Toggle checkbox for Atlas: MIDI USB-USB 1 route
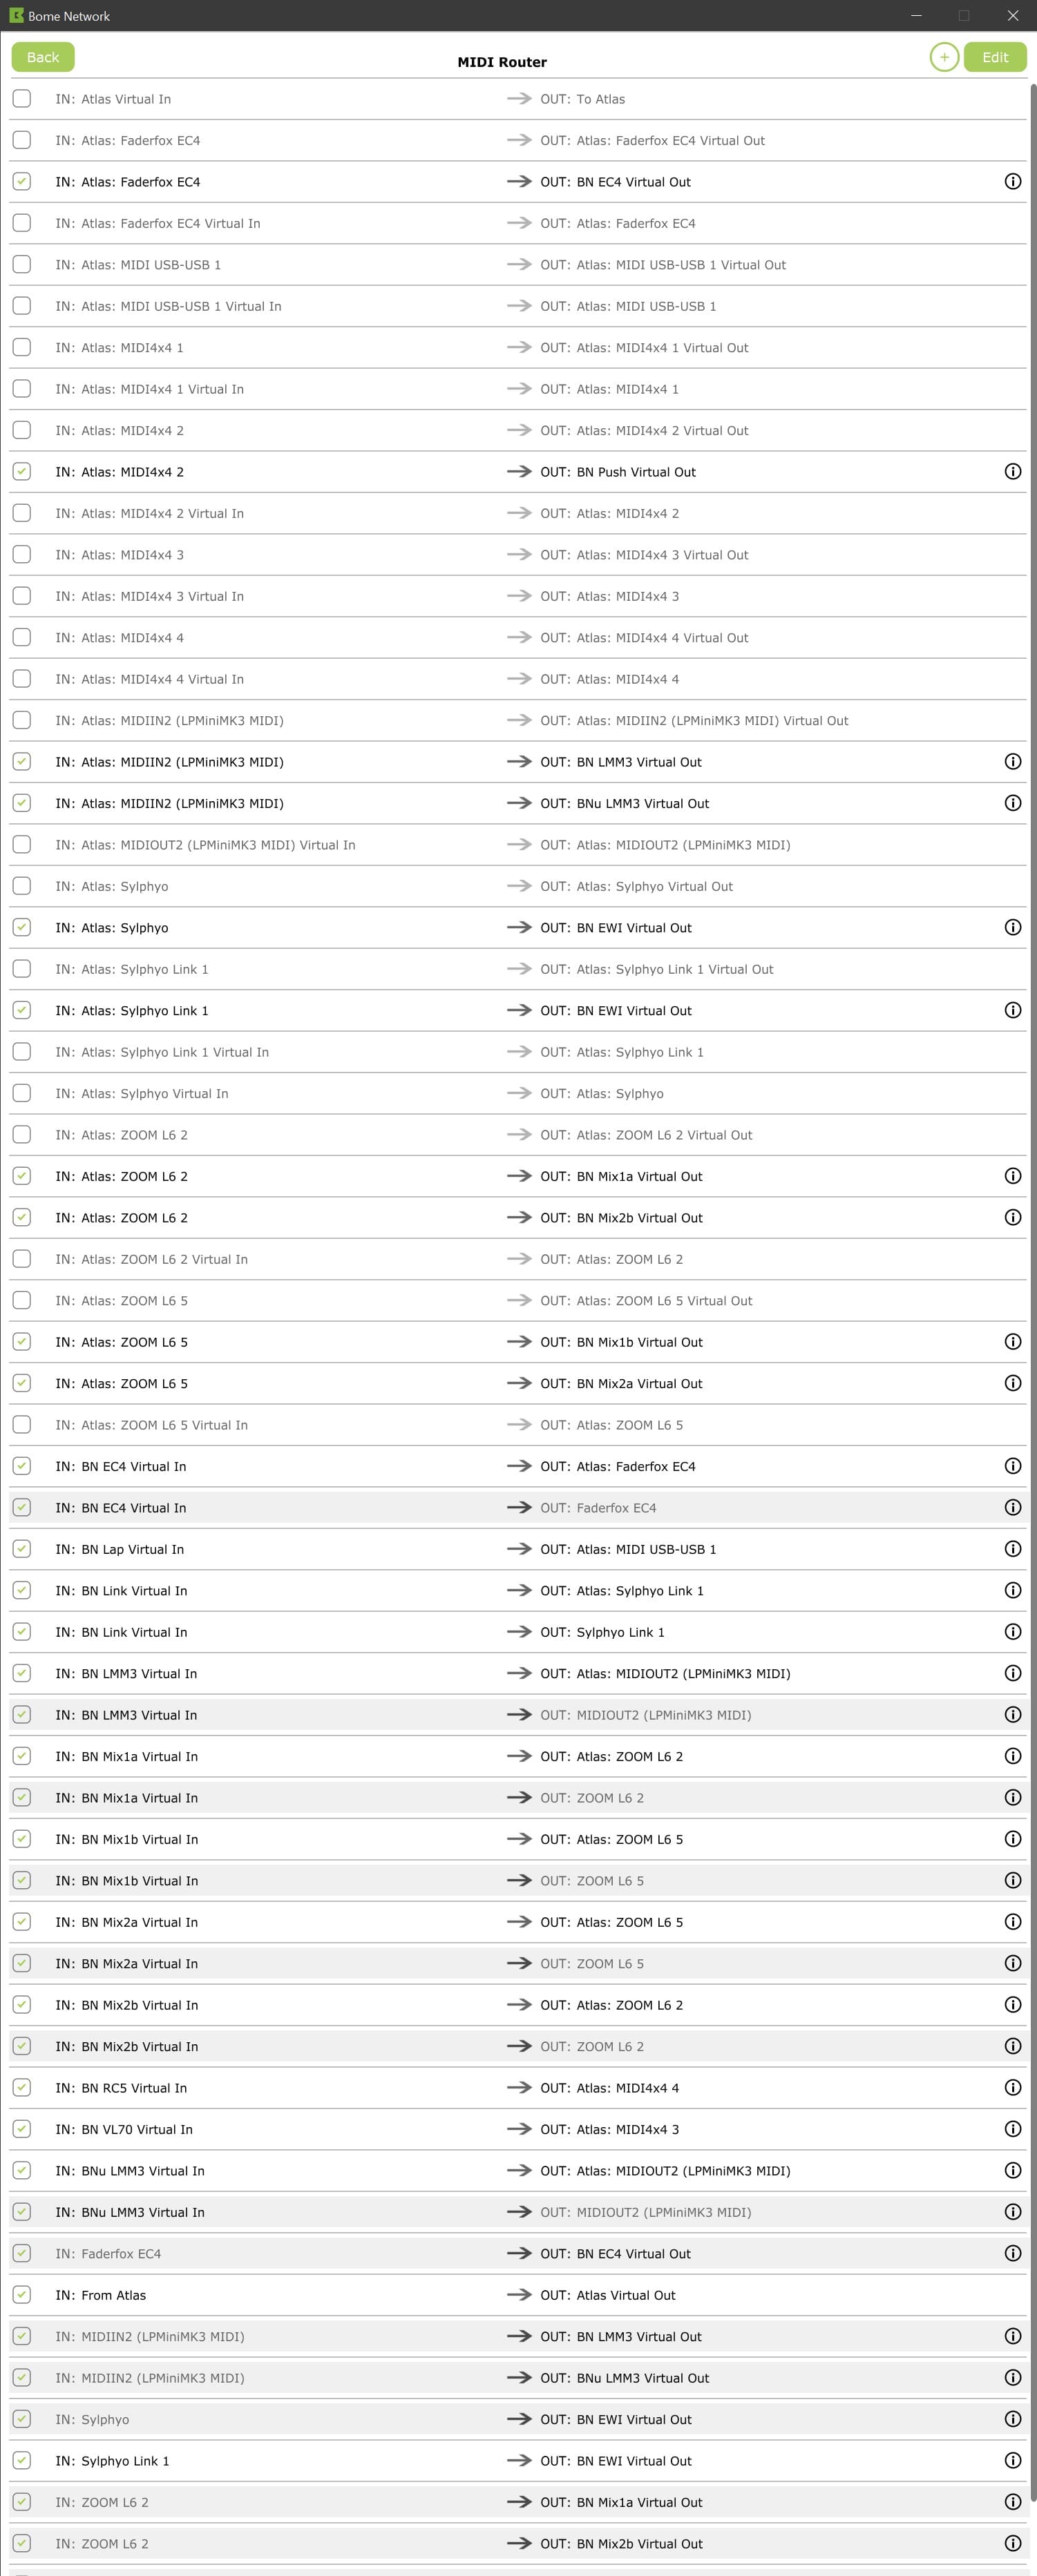Viewport: 1037px width, 2576px height. tap(22, 265)
